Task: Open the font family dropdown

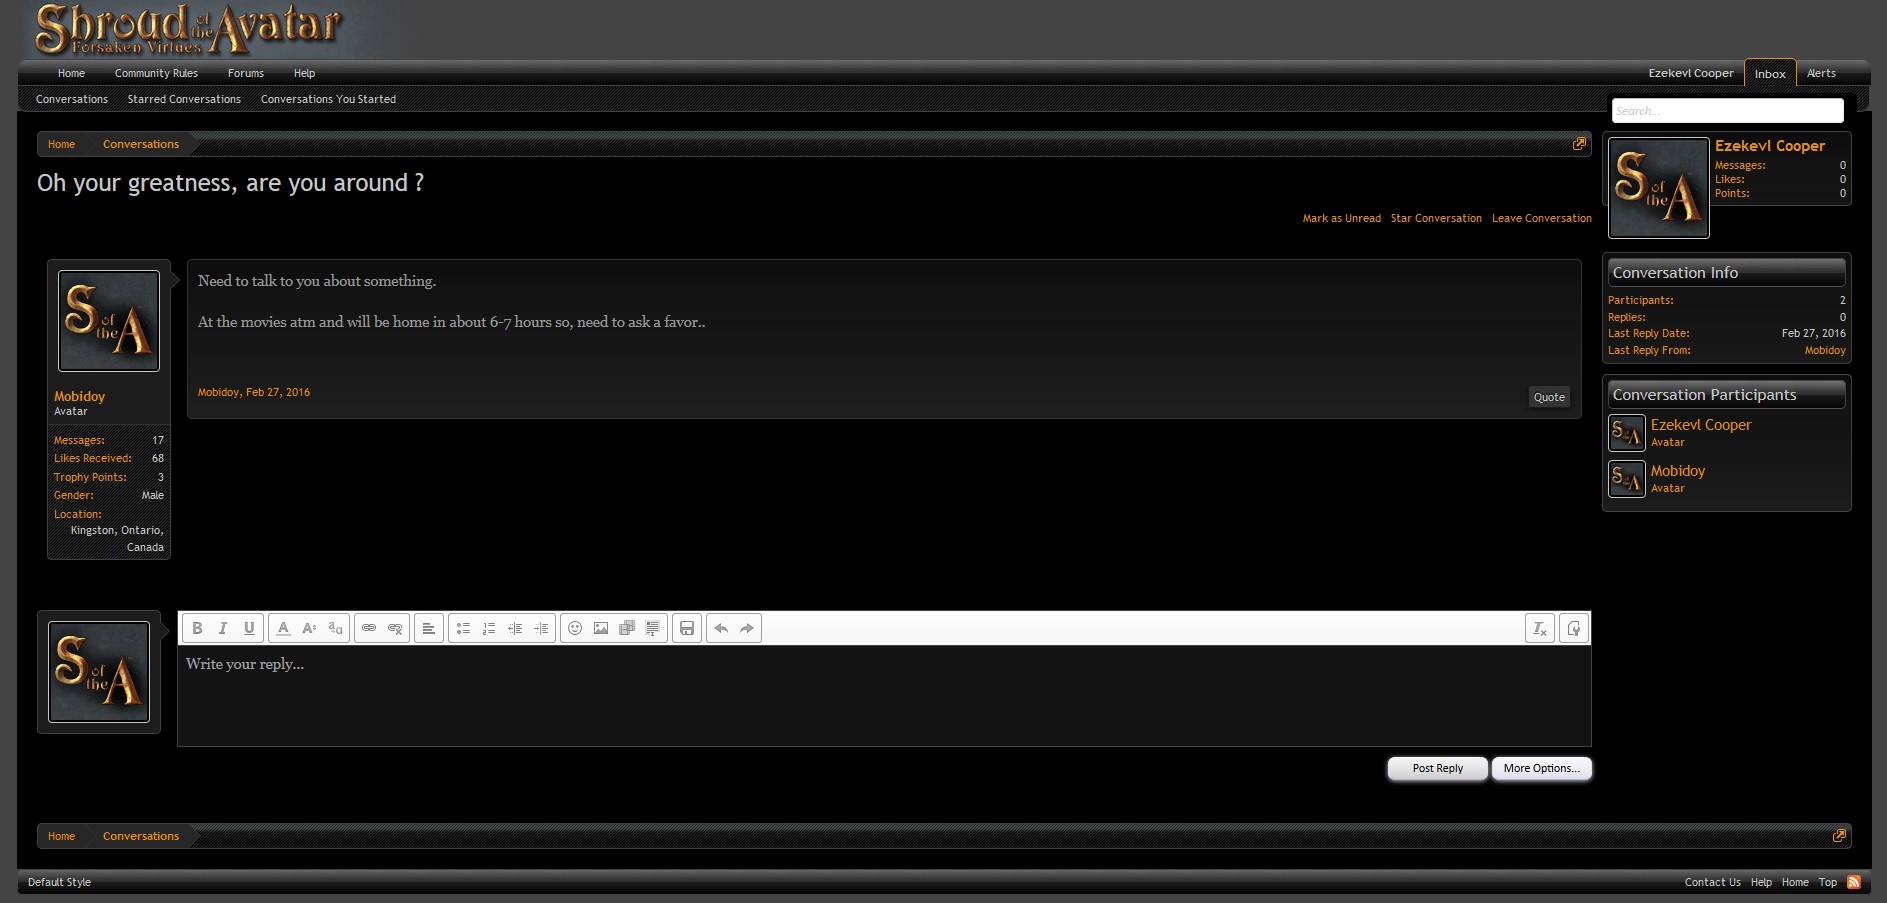Action: (x=335, y=628)
